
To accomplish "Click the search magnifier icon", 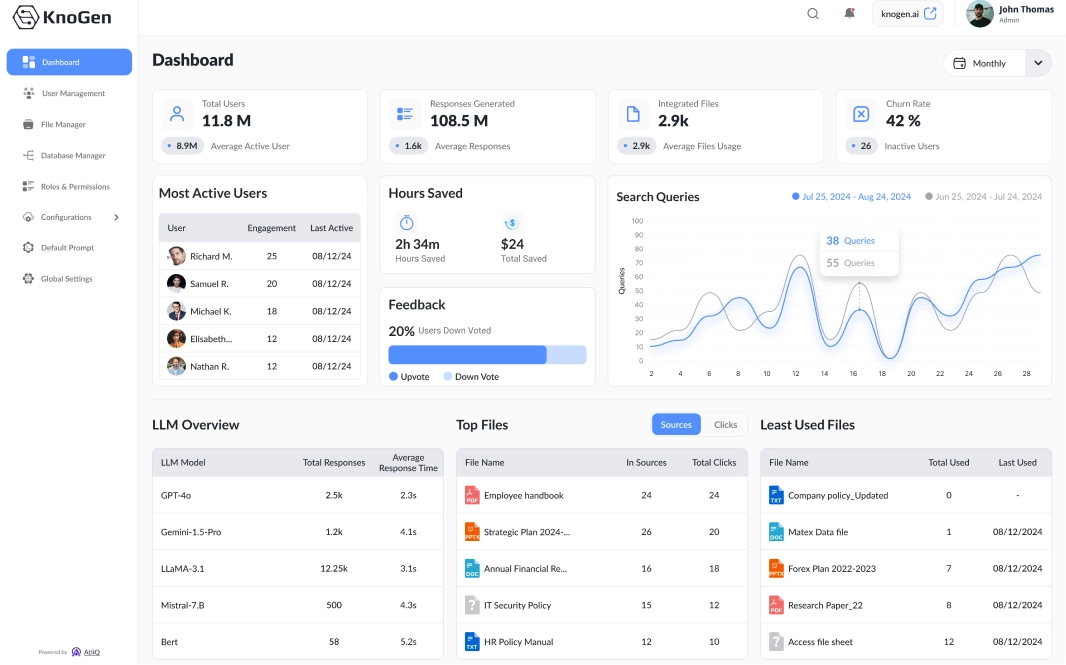I will 813,14.
